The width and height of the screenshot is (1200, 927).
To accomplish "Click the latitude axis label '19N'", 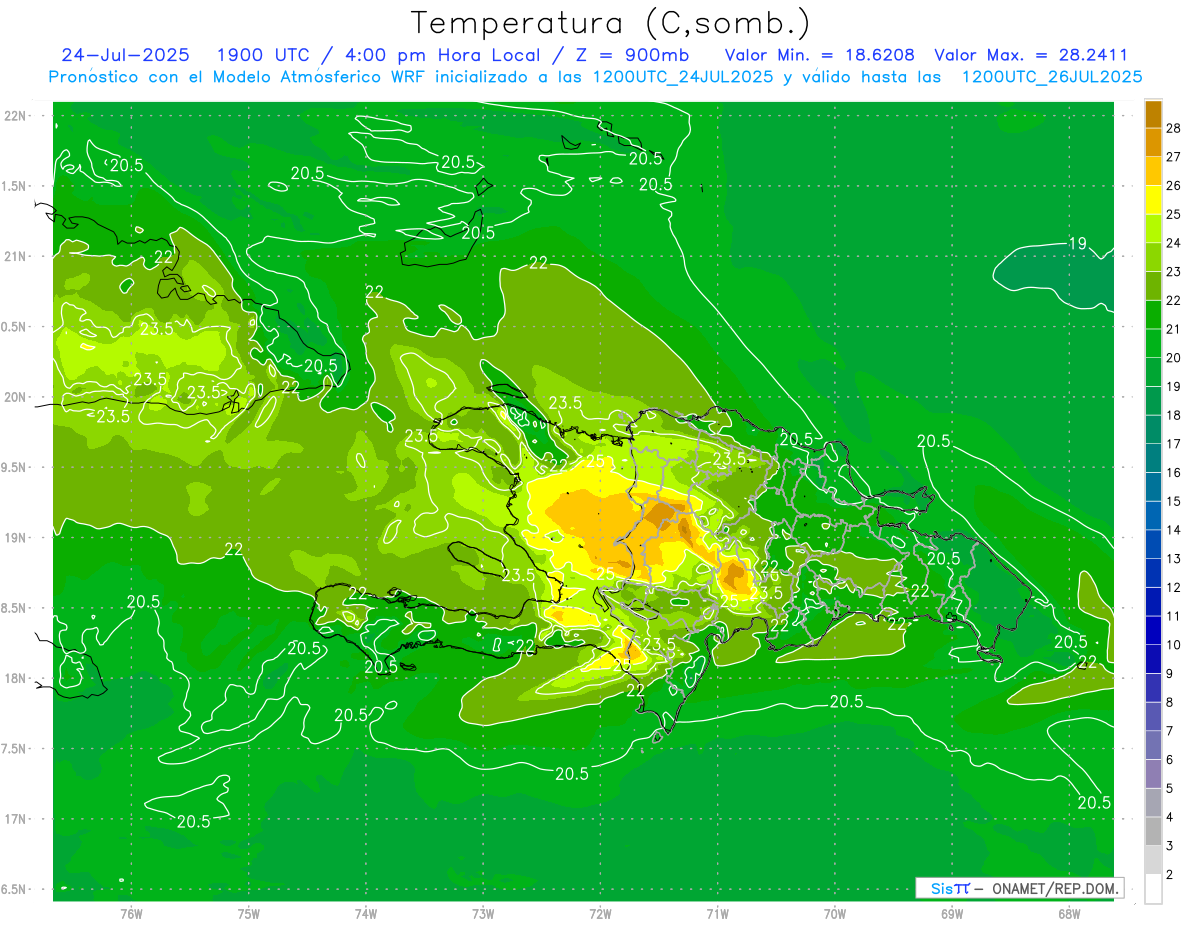I will pos(16,537).
